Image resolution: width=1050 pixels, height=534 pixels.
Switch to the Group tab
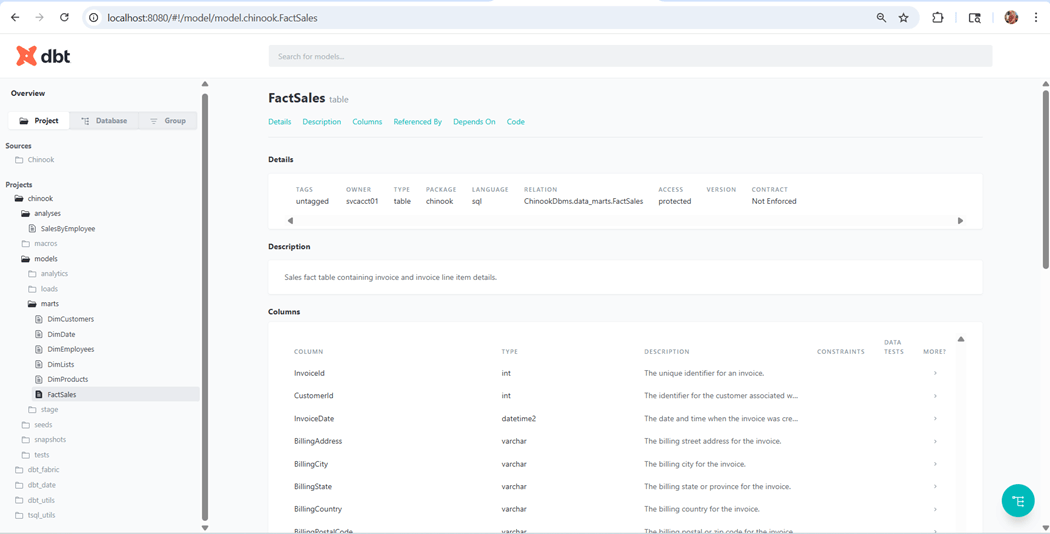pyautogui.click(x=167, y=121)
